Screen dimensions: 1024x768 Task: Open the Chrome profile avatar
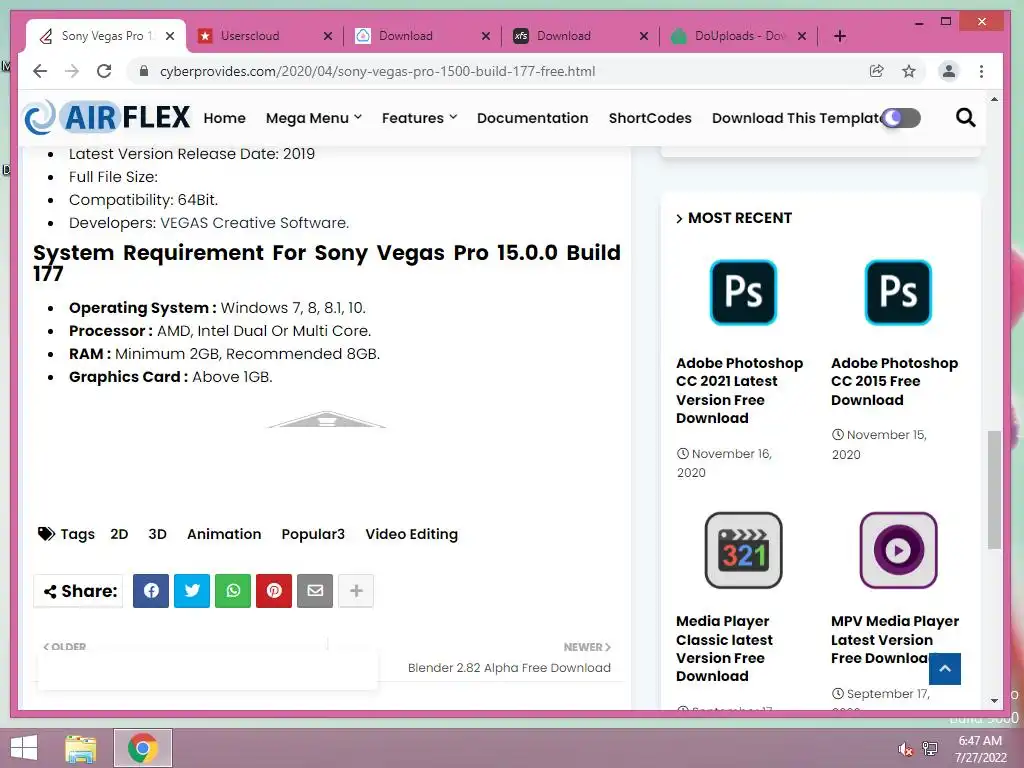[x=948, y=71]
